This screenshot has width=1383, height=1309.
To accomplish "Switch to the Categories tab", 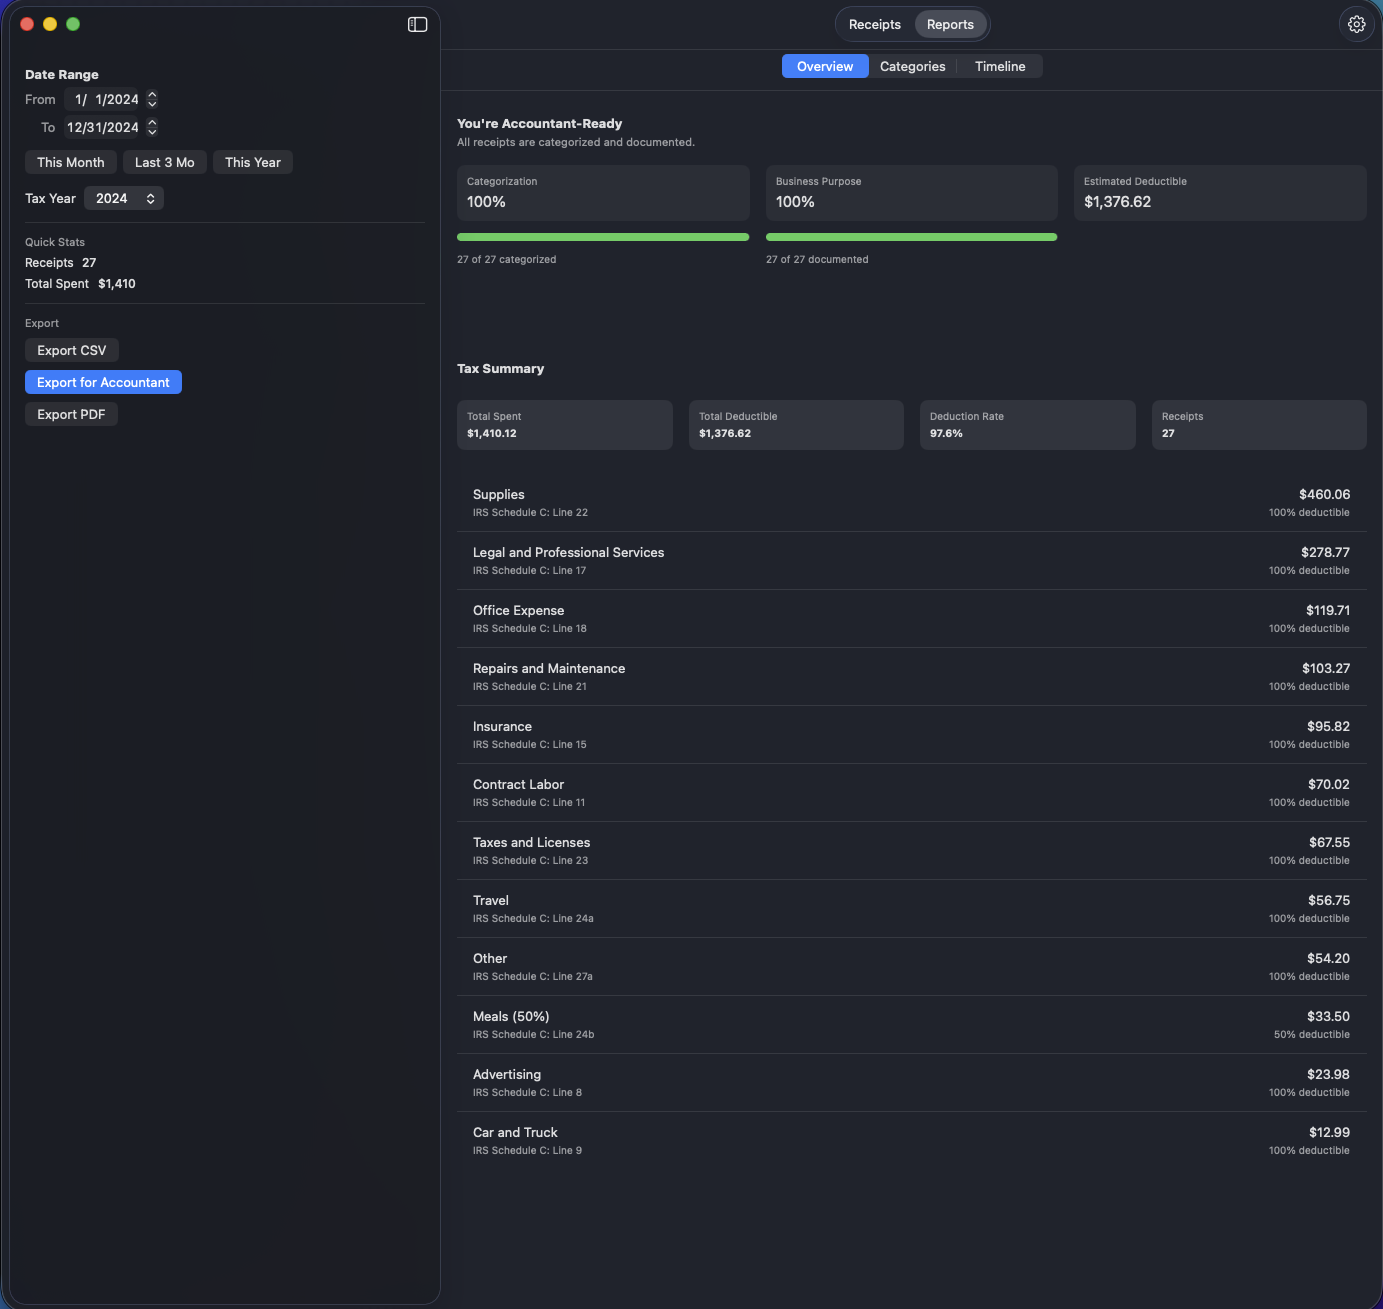I will pos(911,66).
